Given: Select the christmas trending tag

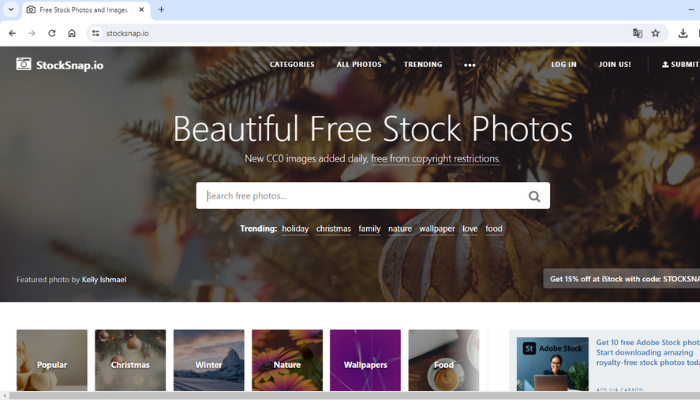Looking at the screenshot, I should pos(333,229).
